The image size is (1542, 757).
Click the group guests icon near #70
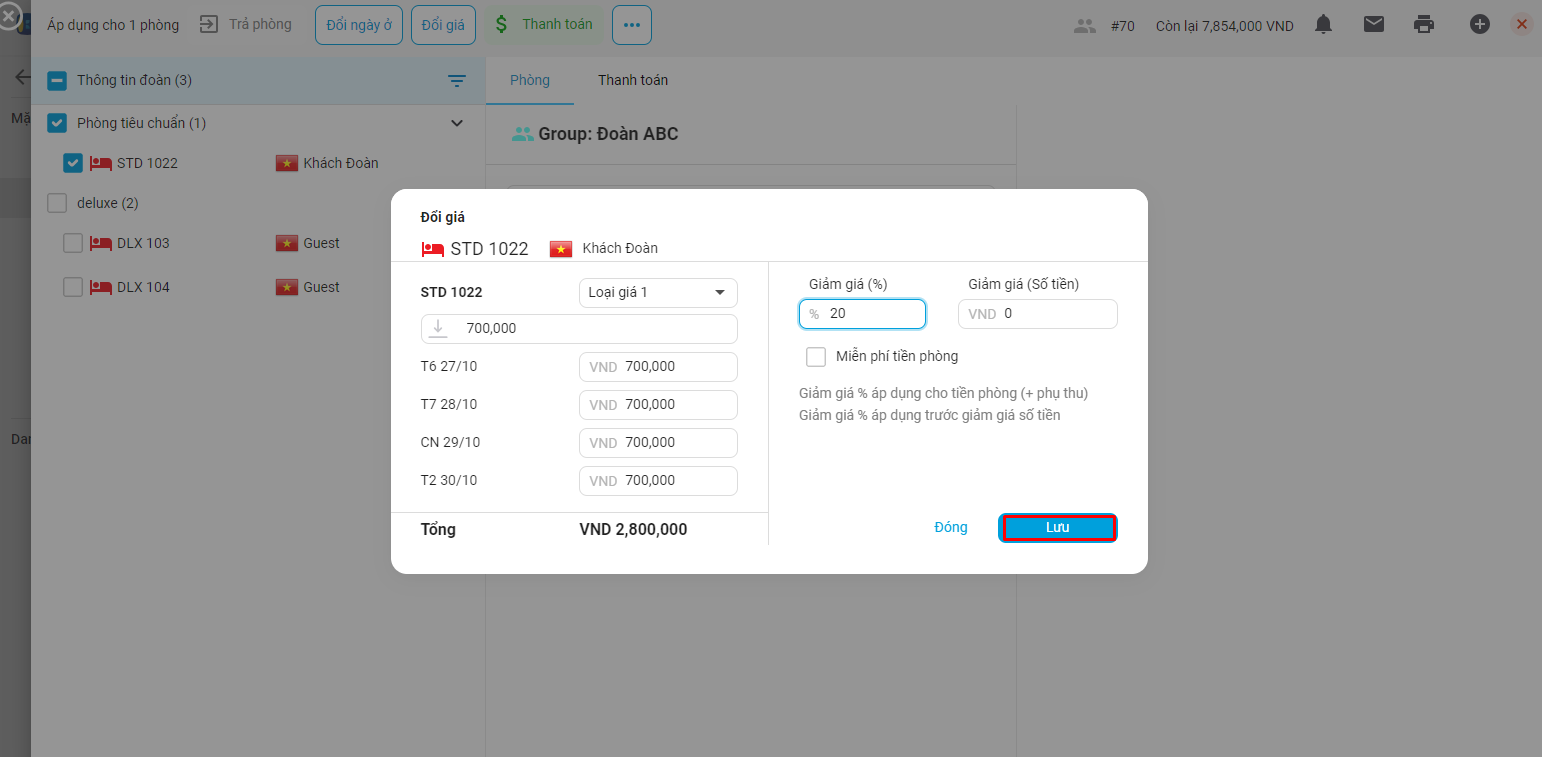pos(1085,26)
